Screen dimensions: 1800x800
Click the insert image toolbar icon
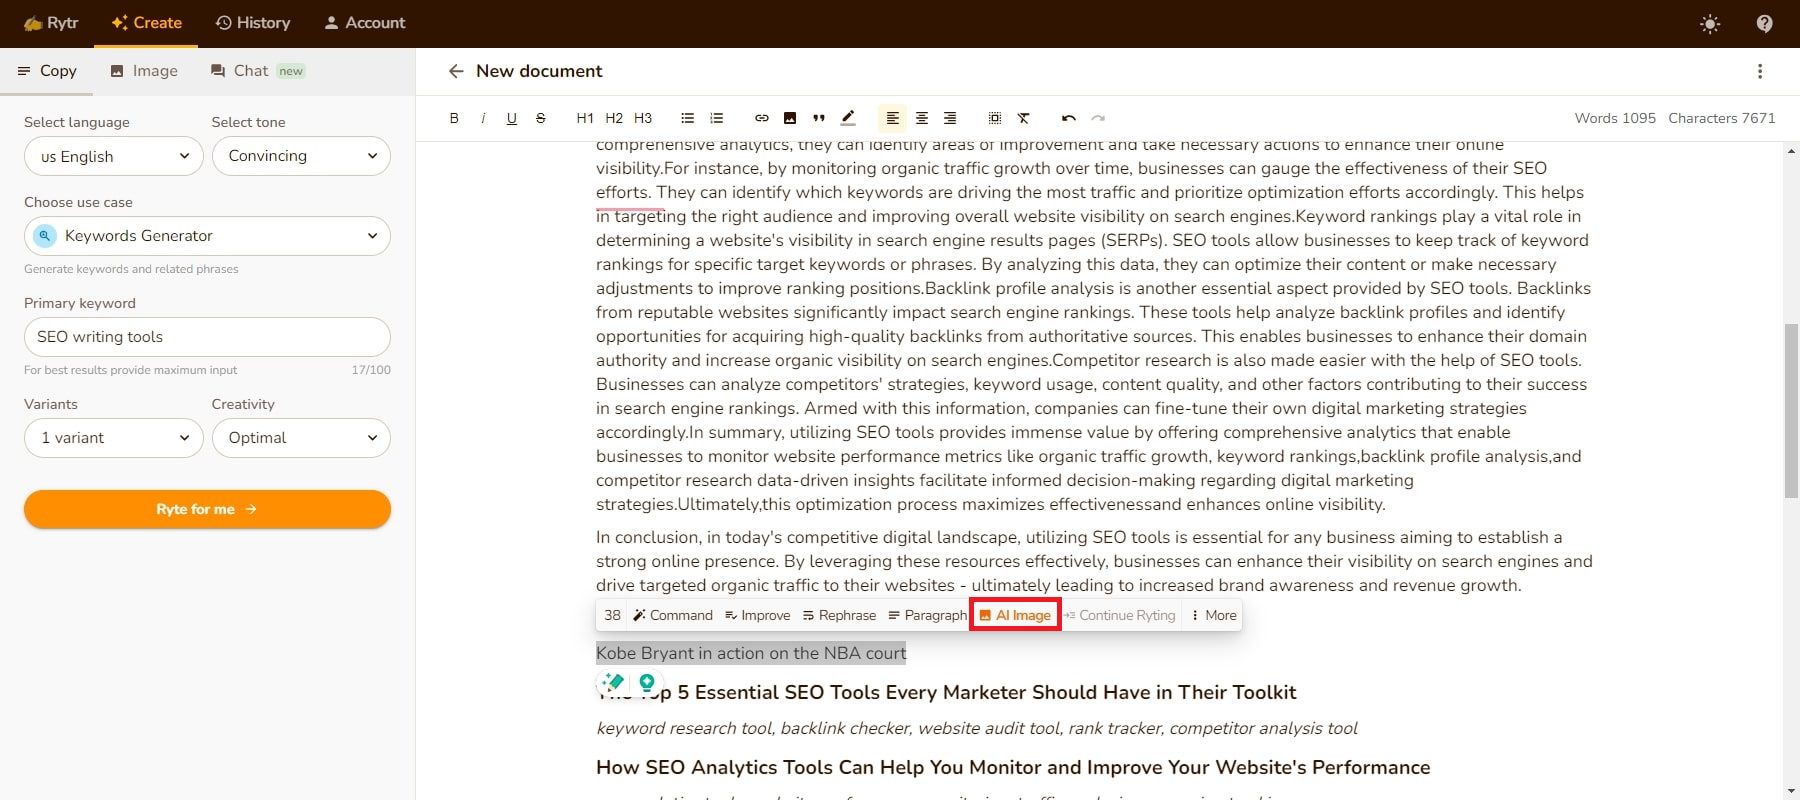click(x=790, y=118)
